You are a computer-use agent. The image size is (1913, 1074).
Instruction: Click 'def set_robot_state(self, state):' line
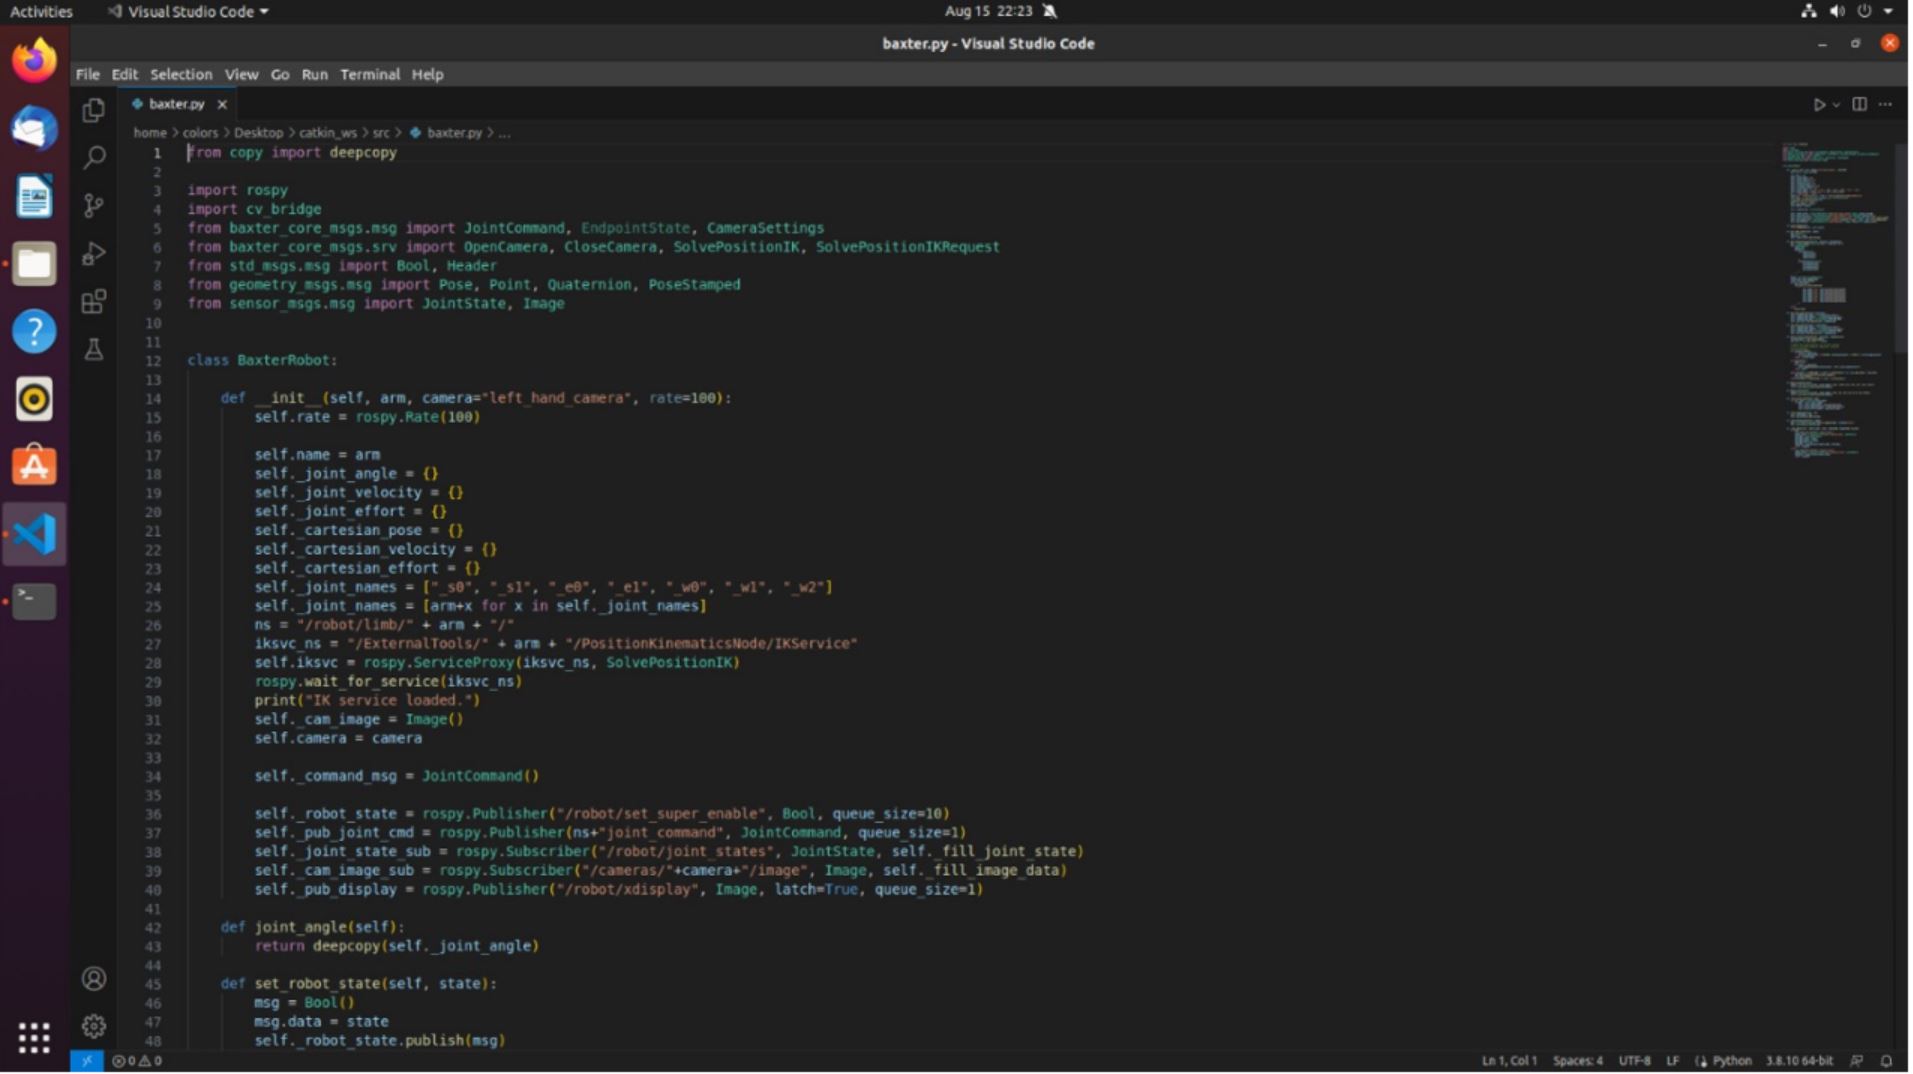click(358, 984)
